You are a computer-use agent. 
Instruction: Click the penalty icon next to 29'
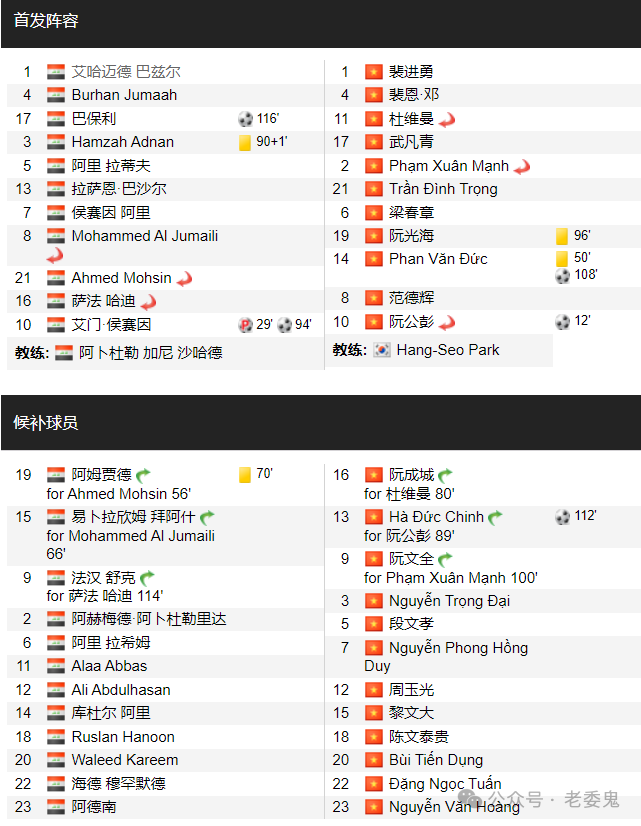tap(245, 325)
